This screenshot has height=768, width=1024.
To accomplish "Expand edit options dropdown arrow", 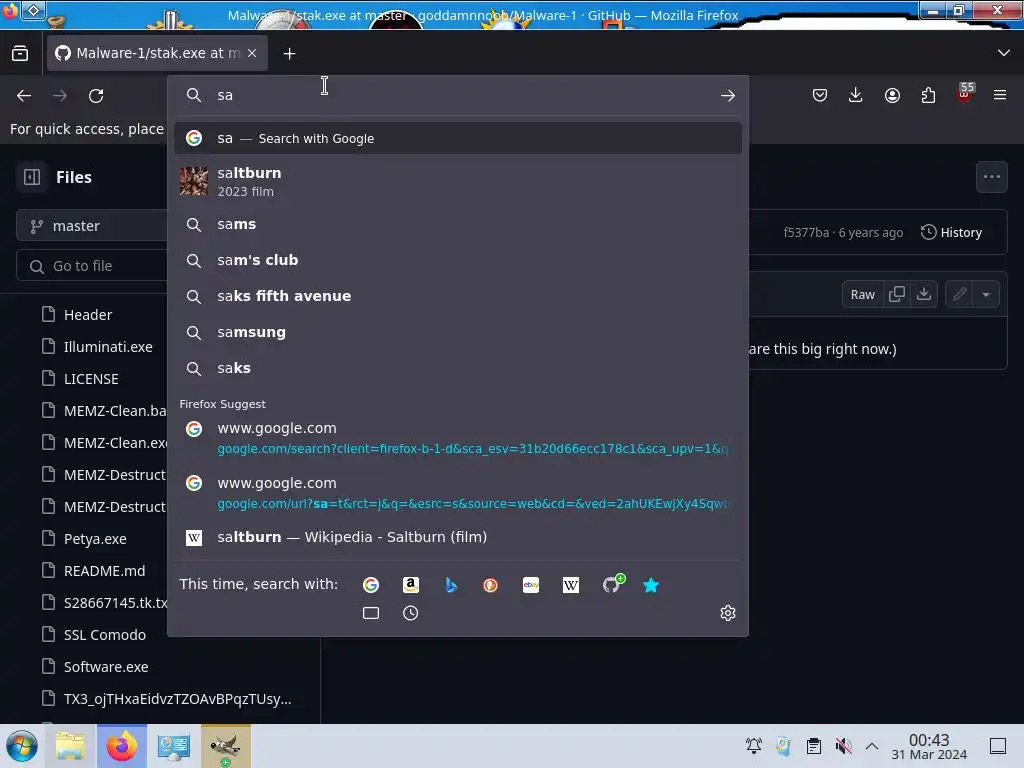I will click(x=986, y=295).
